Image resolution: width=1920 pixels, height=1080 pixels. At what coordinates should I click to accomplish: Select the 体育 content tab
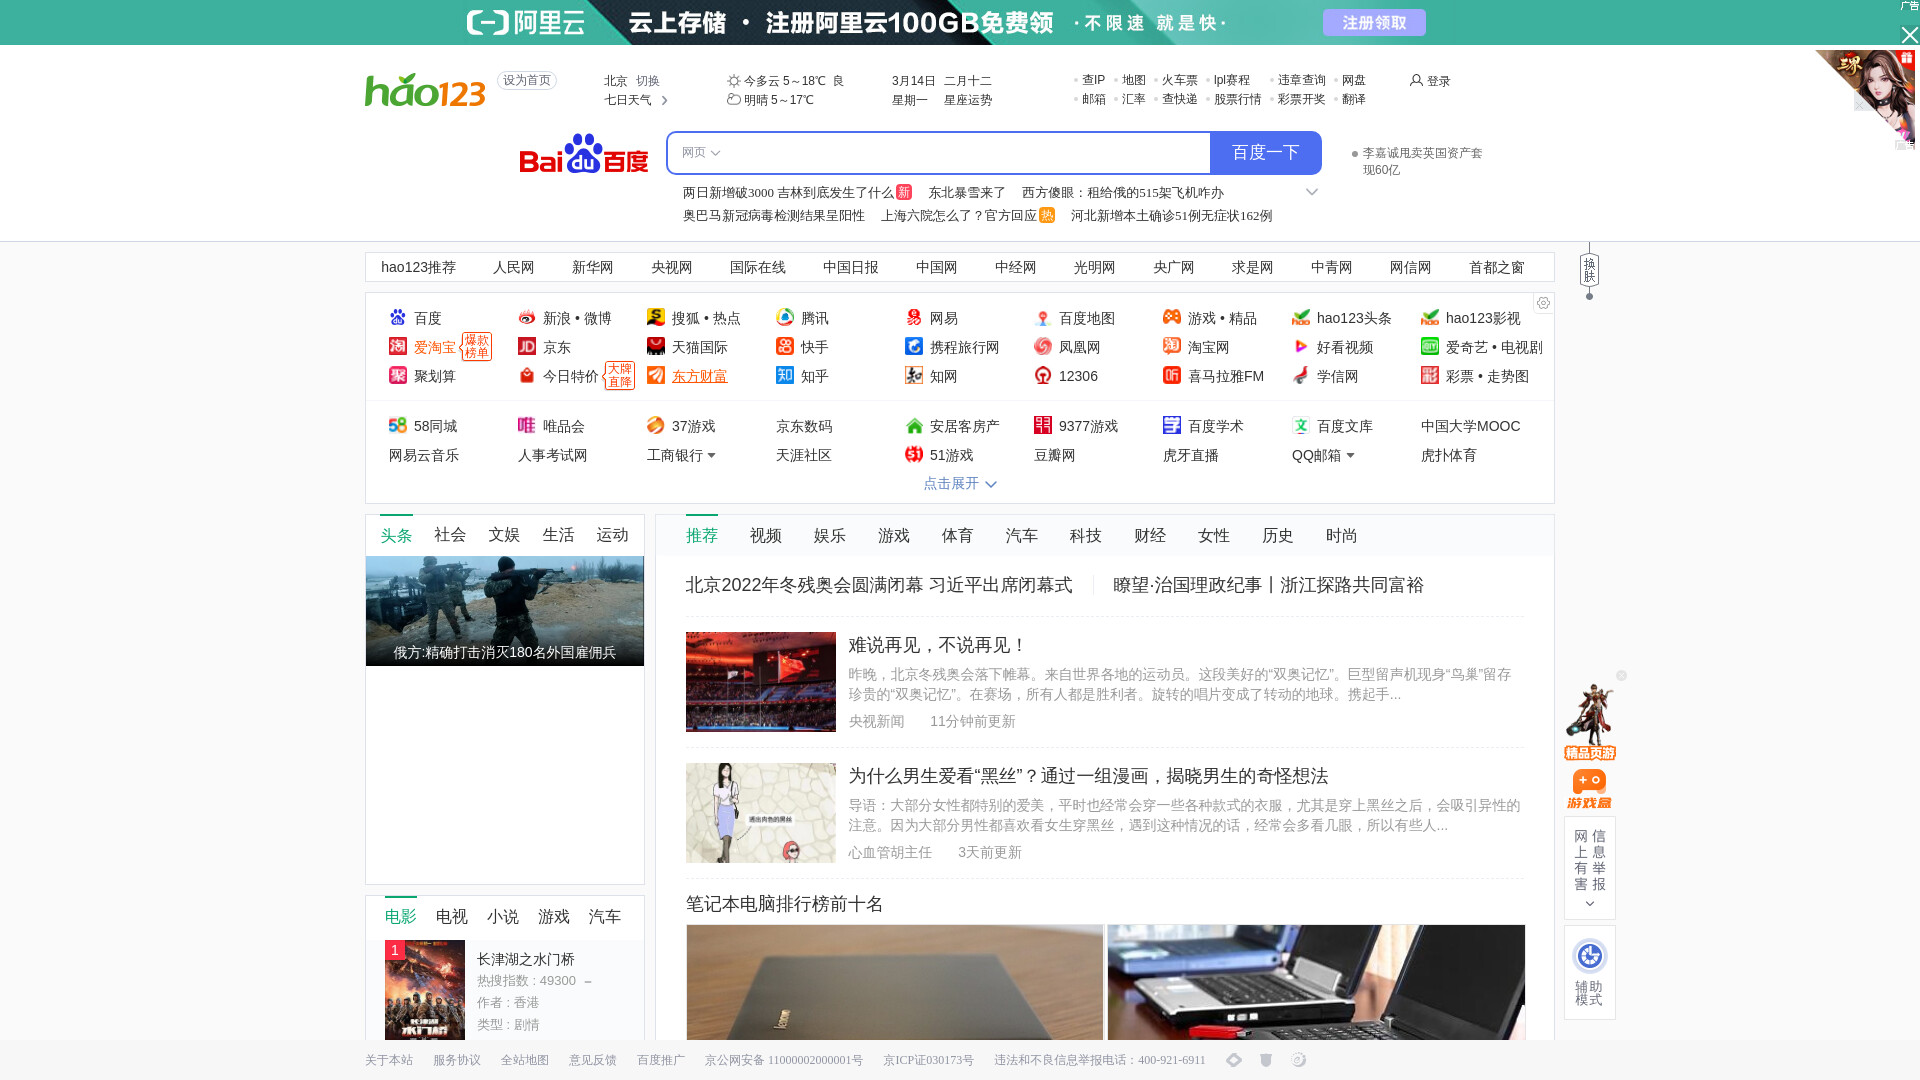(x=958, y=536)
